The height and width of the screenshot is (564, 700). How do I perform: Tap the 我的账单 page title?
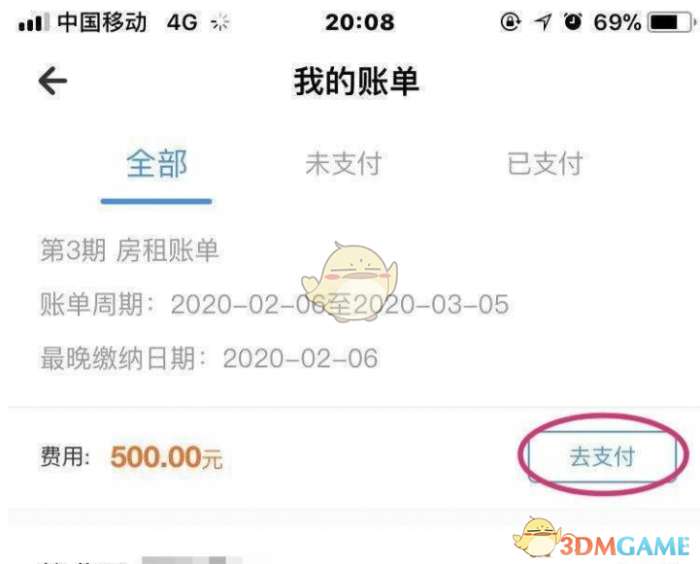[x=356, y=81]
